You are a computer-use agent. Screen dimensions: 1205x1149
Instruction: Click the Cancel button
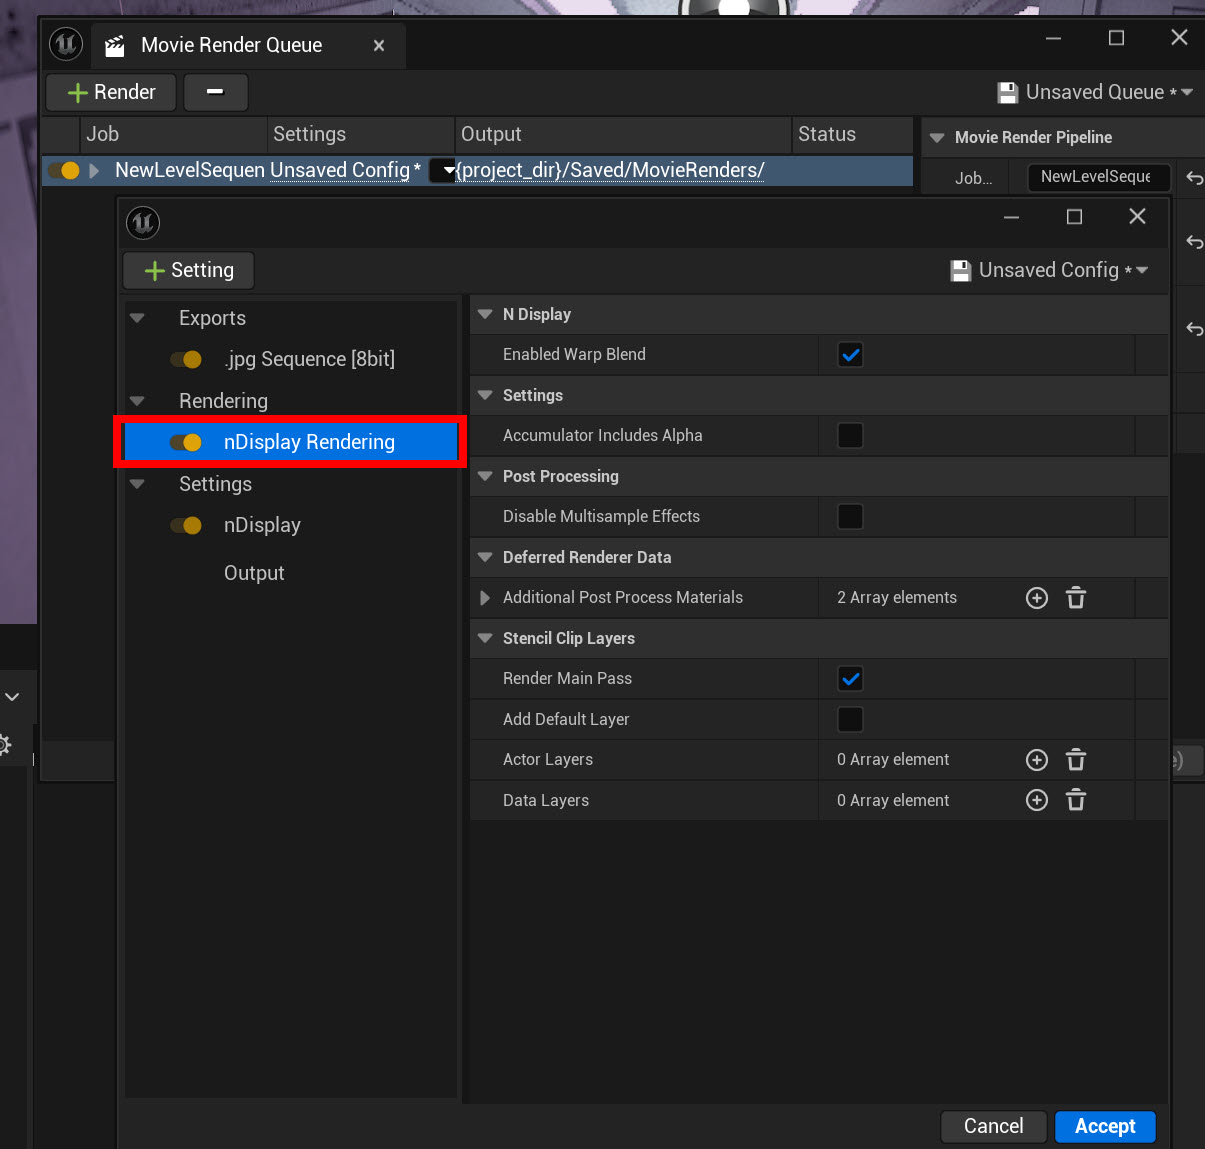pyautogui.click(x=994, y=1126)
